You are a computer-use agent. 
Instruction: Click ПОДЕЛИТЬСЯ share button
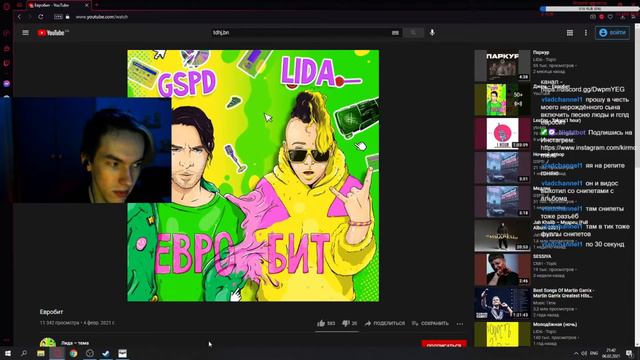click(x=385, y=323)
